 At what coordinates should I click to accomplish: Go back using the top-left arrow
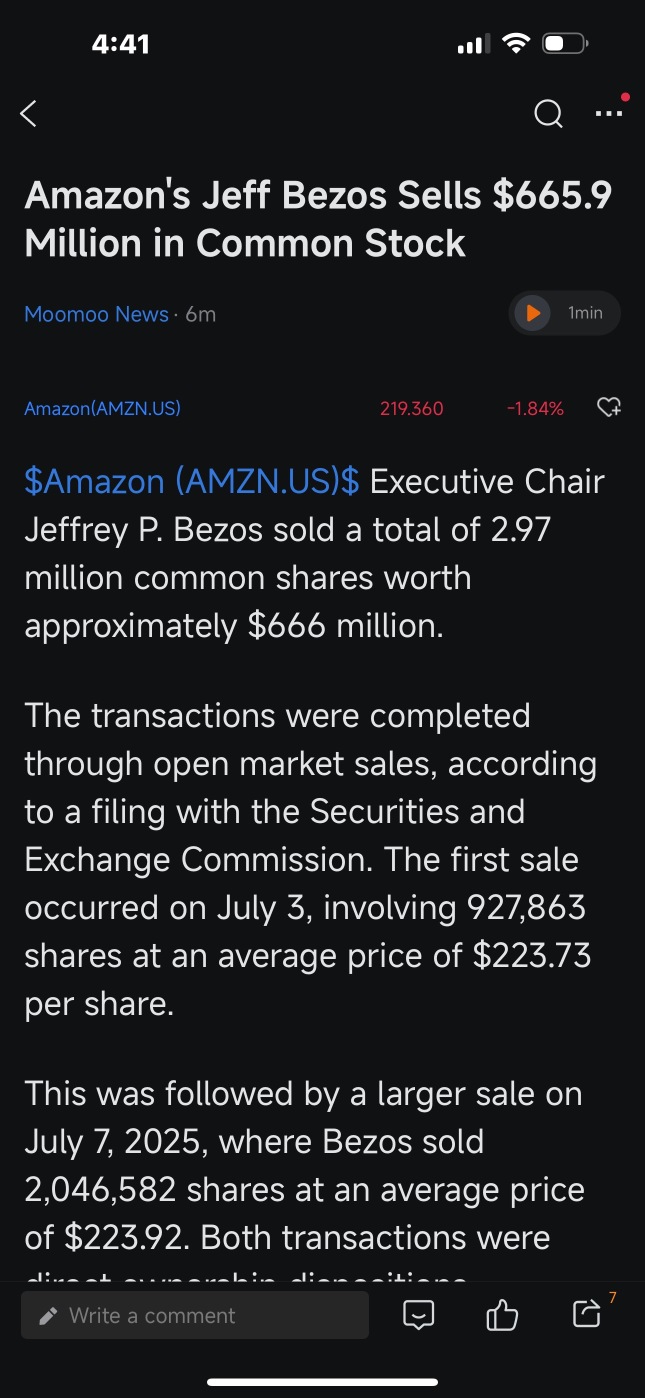tap(28, 114)
